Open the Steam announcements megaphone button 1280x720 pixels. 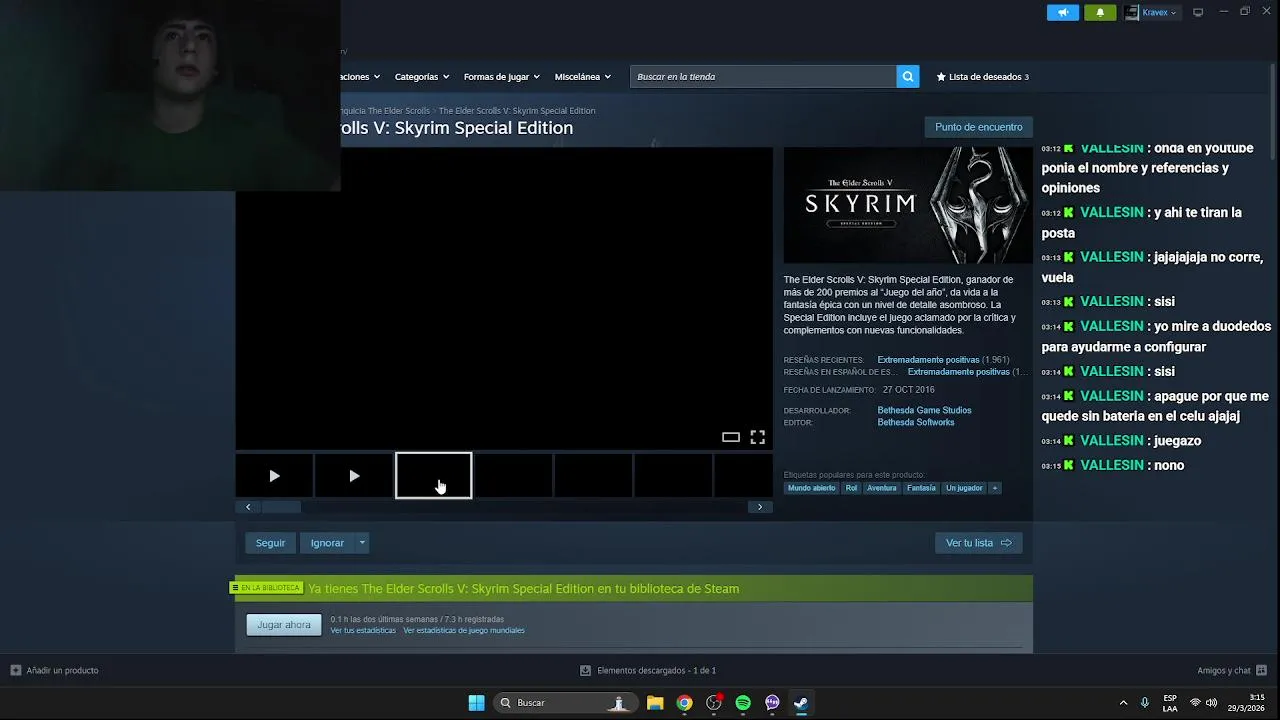1062,12
